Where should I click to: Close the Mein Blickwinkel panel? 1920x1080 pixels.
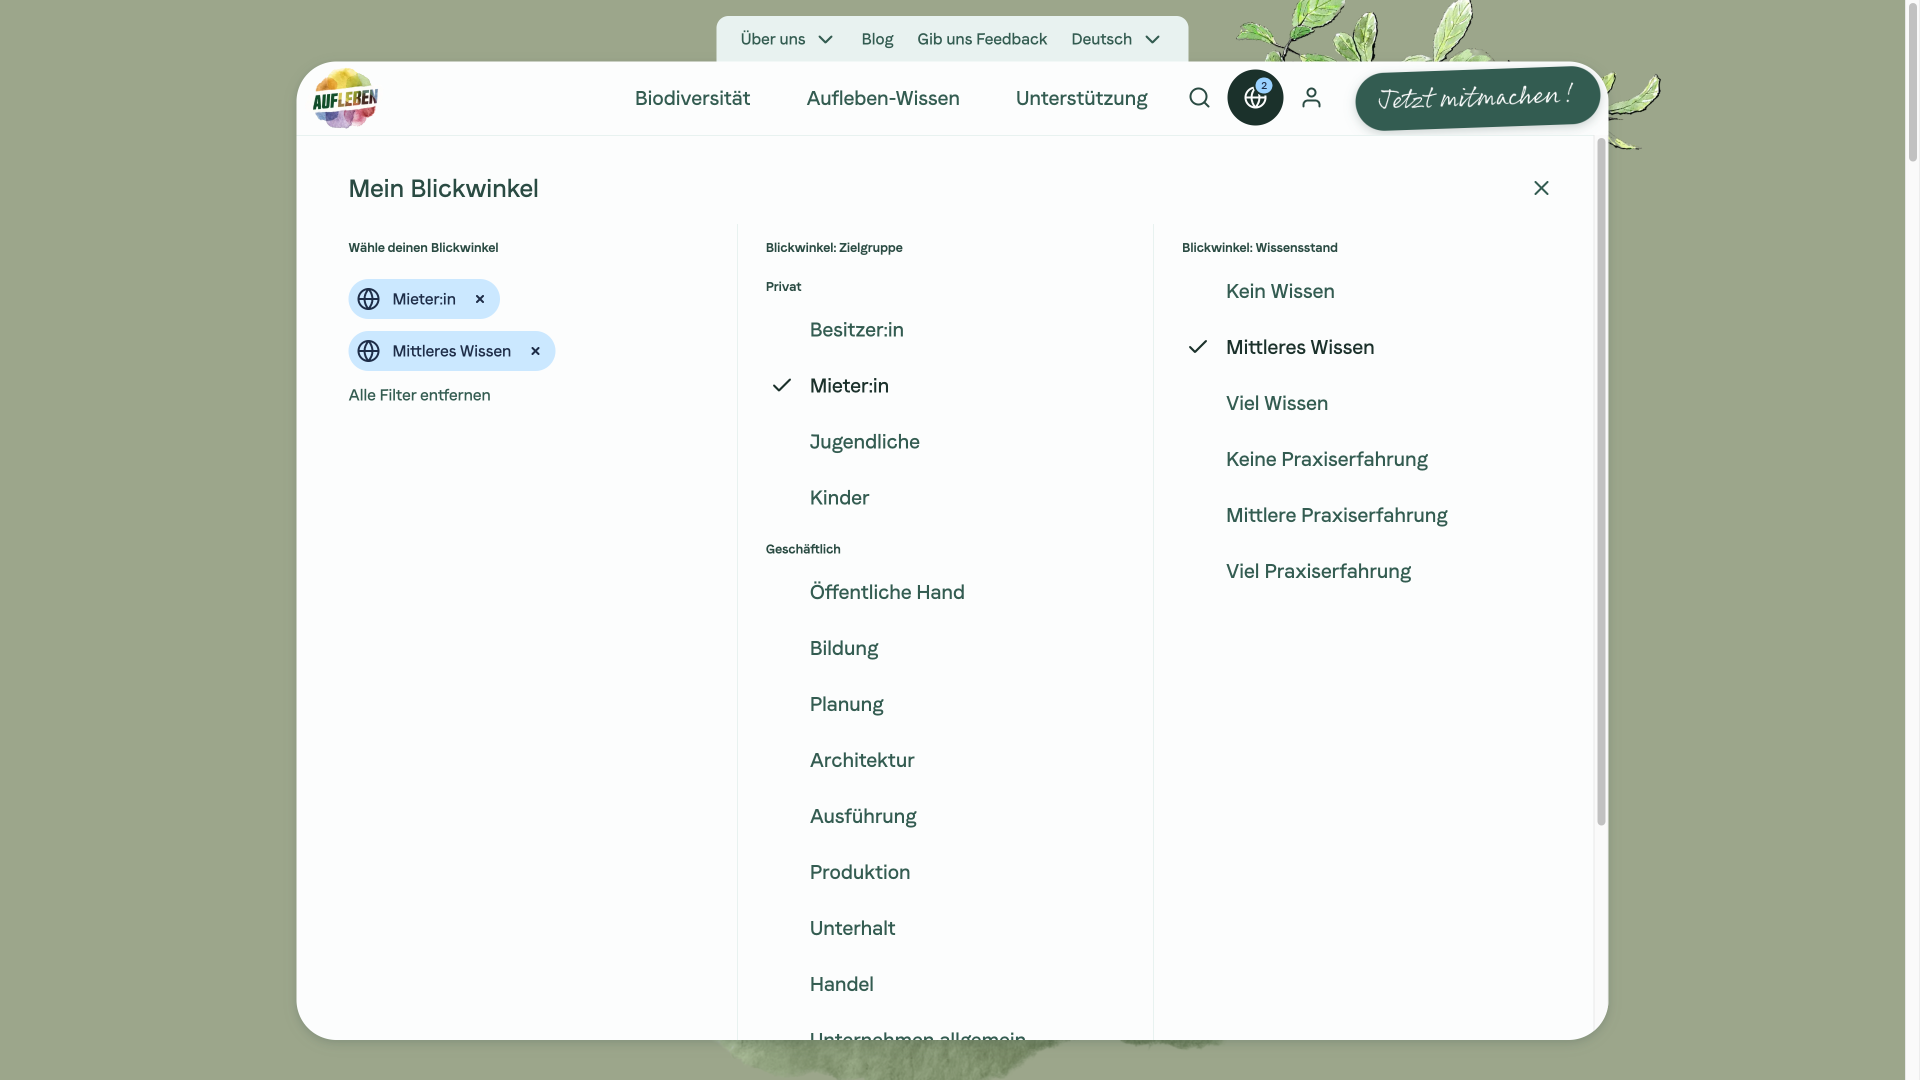click(x=1541, y=188)
